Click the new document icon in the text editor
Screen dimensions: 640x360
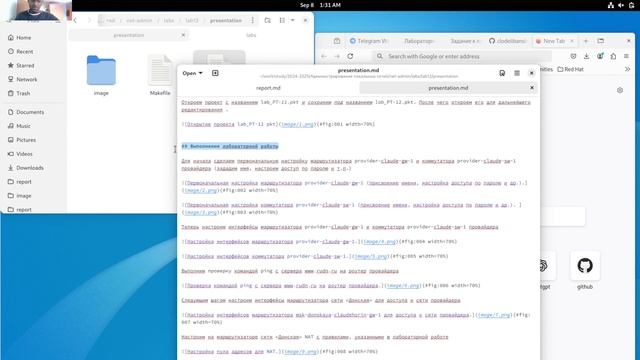point(215,73)
